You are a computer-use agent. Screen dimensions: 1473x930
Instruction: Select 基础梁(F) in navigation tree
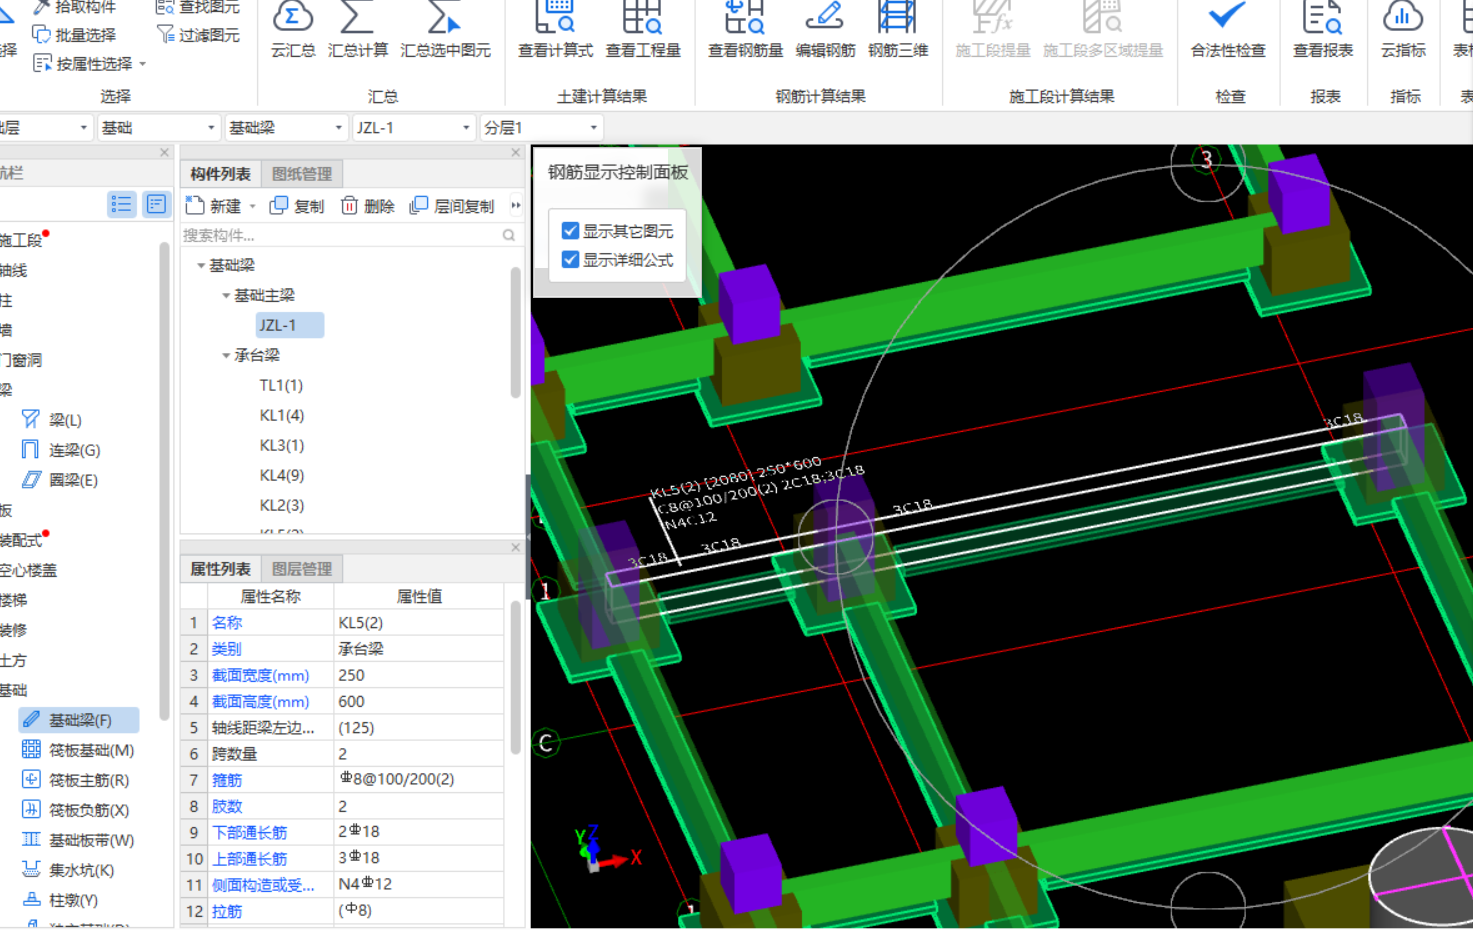pos(78,720)
